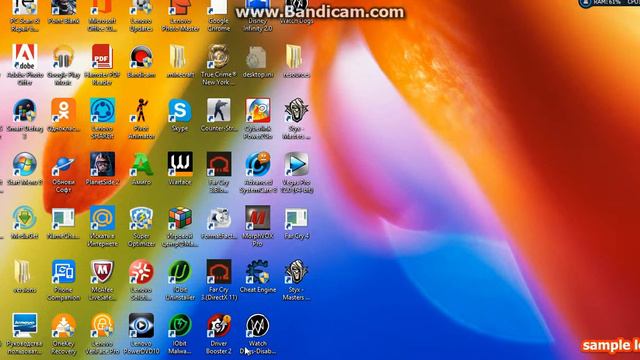Launch the red Lenovo Solution Center icon
This screenshot has width=640, height=360.
[x=141, y=280]
